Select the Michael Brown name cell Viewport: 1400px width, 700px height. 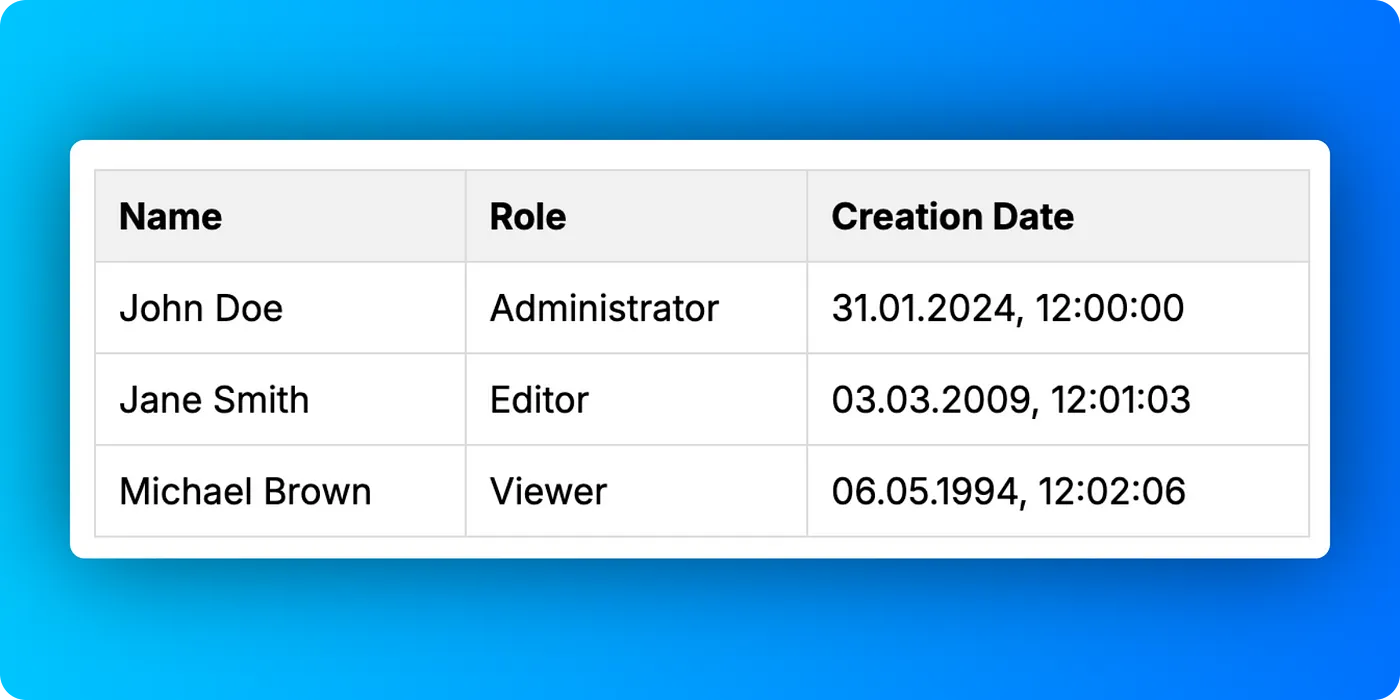245,490
